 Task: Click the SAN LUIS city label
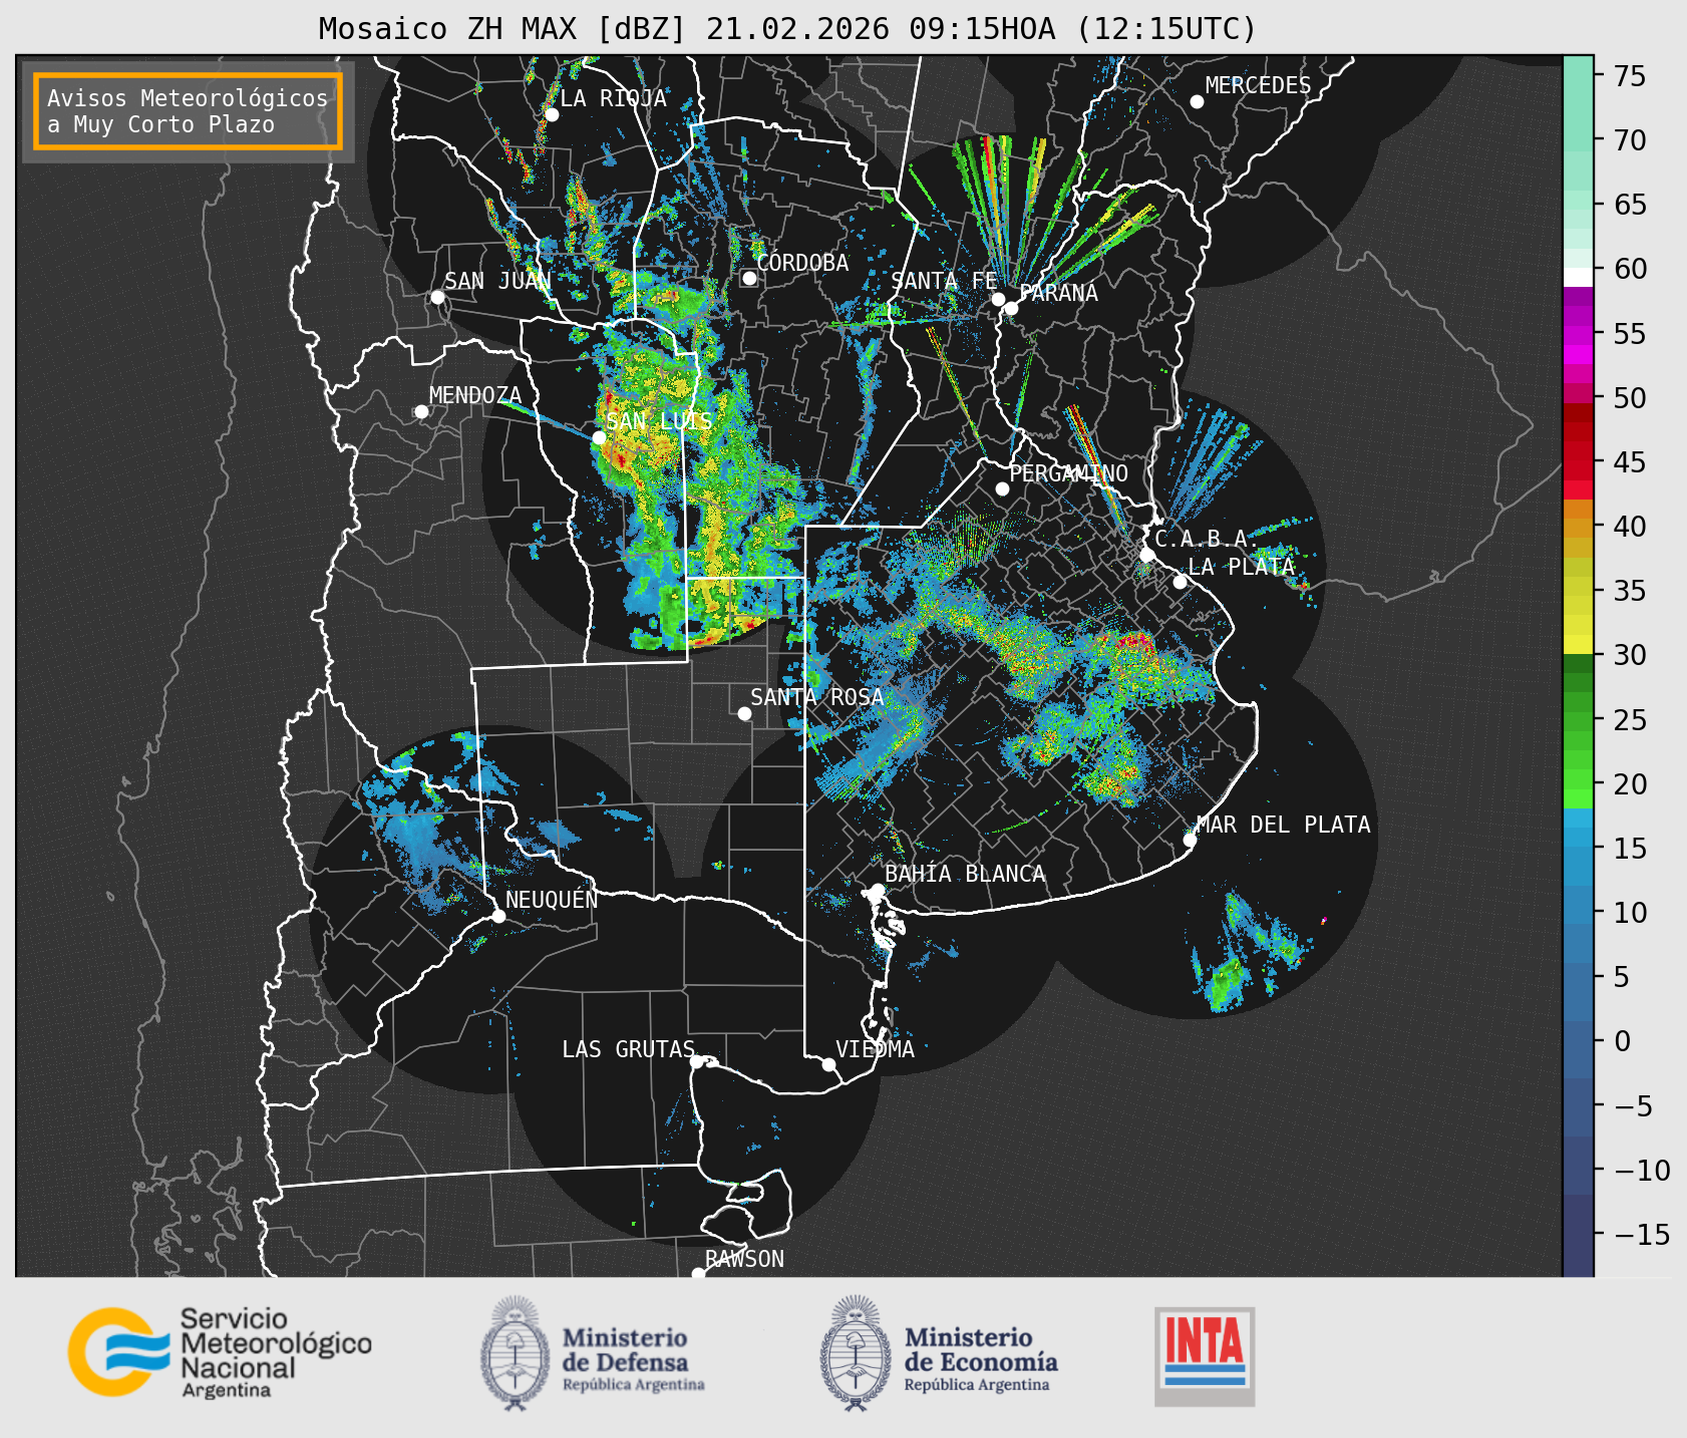659,421
